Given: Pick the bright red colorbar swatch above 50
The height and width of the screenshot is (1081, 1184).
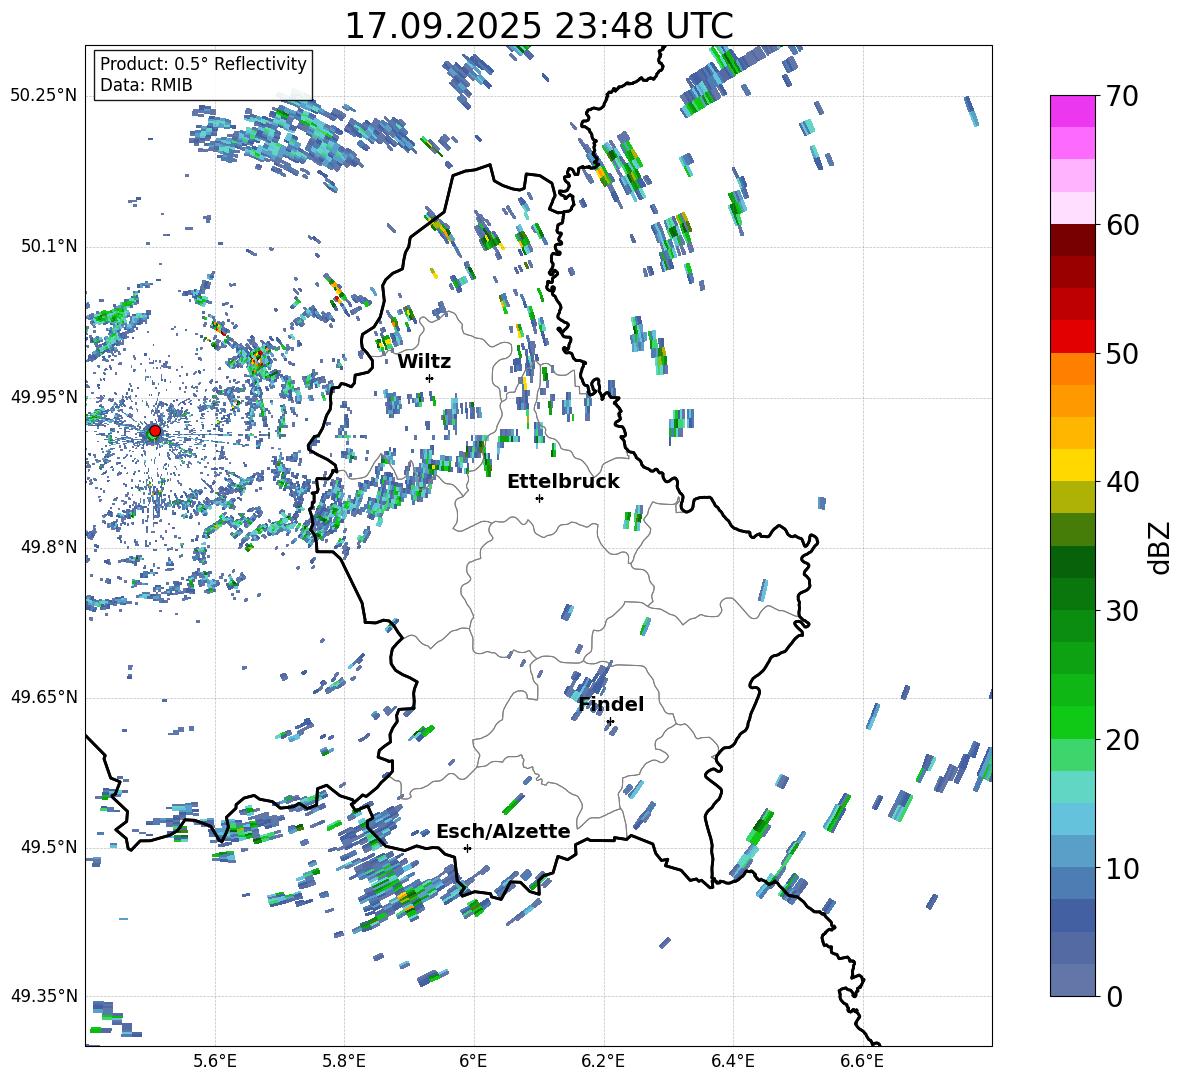Looking at the screenshot, I should [x=1073, y=336].
